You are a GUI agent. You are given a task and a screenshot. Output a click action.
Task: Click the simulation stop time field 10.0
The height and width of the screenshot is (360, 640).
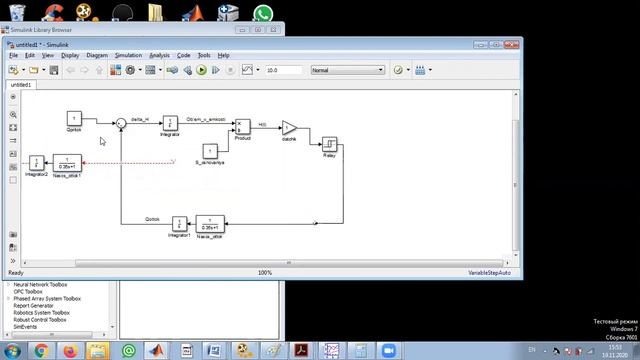[x=284, y=70]
